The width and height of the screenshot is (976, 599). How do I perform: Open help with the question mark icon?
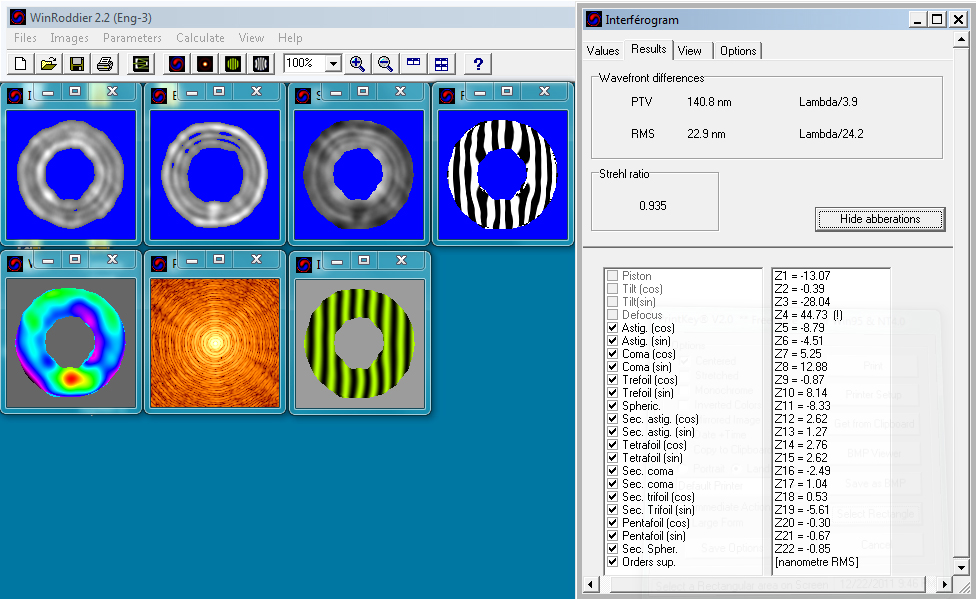click(x=478, y=64)
